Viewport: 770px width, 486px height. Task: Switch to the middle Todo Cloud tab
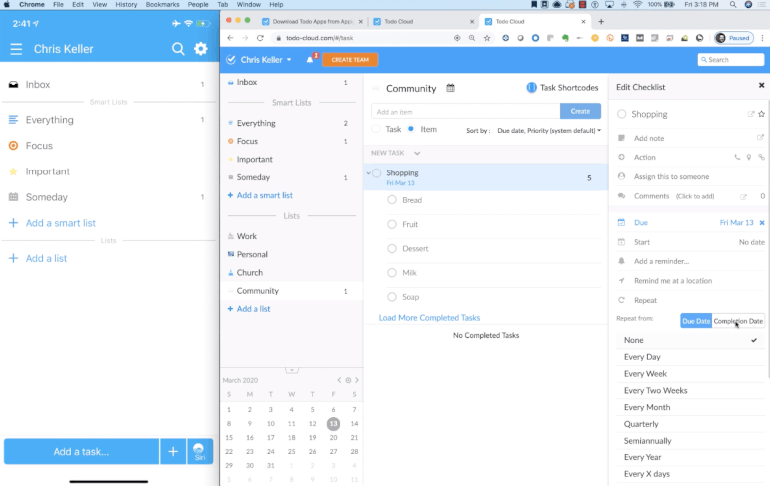[x=423, y=22]
